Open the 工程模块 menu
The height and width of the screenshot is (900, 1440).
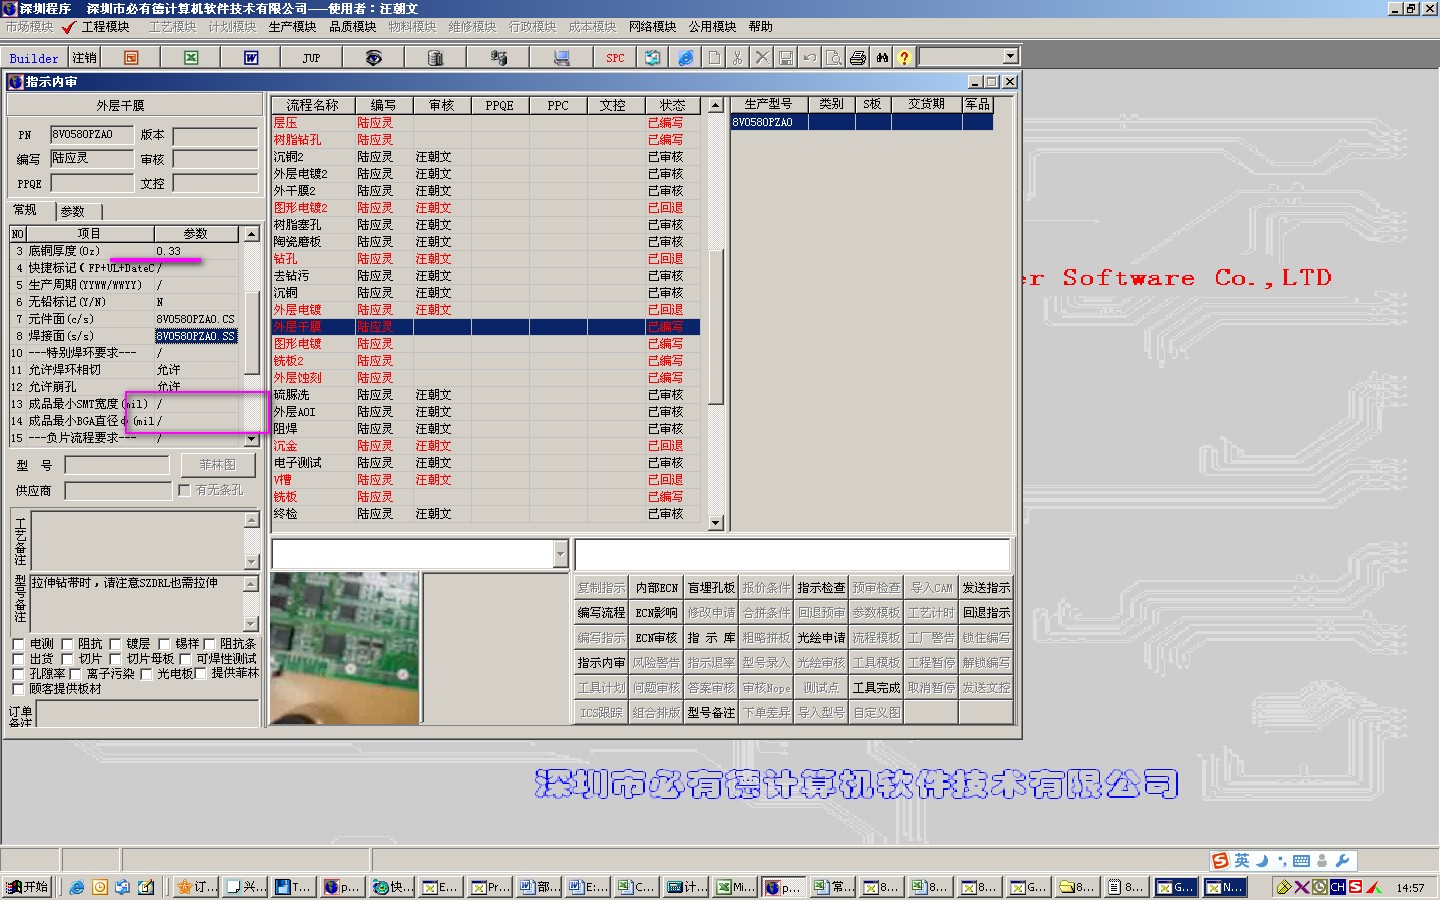105,27
